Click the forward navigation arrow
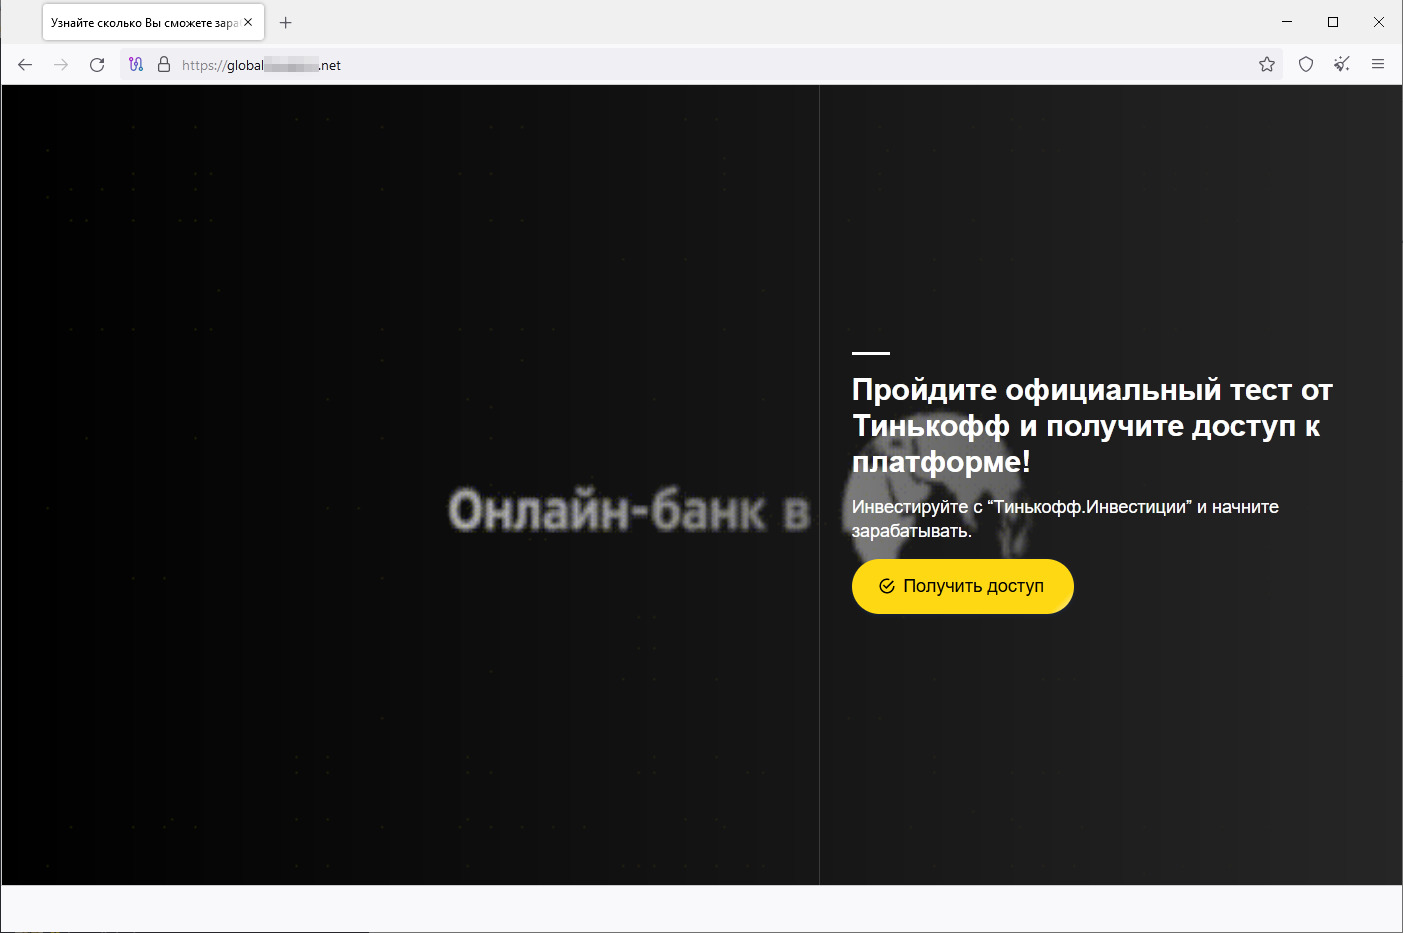The width and height of the screenshot is (1403, 933). [x=60, y=64]
